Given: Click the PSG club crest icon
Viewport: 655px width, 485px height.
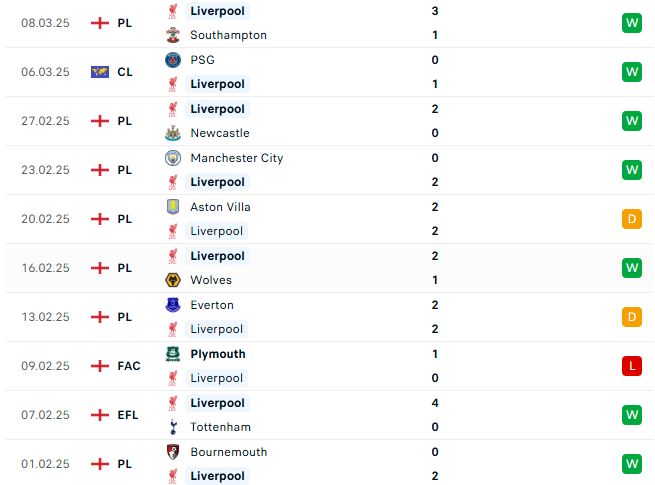Looking at the screenshot, I should pos(173,60).
